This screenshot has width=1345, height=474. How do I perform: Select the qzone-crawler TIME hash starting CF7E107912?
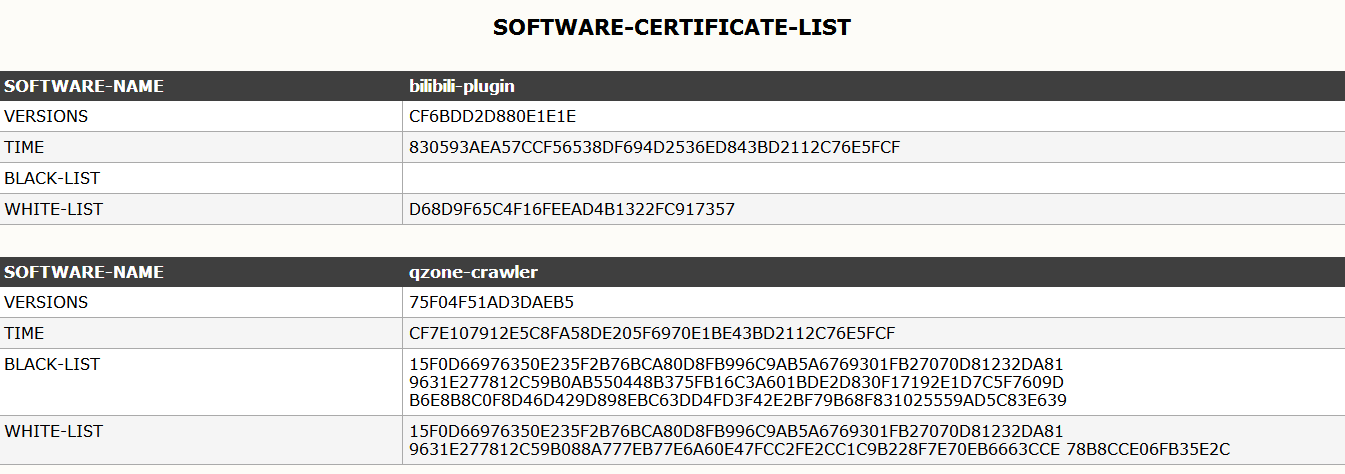coord(652,333)
